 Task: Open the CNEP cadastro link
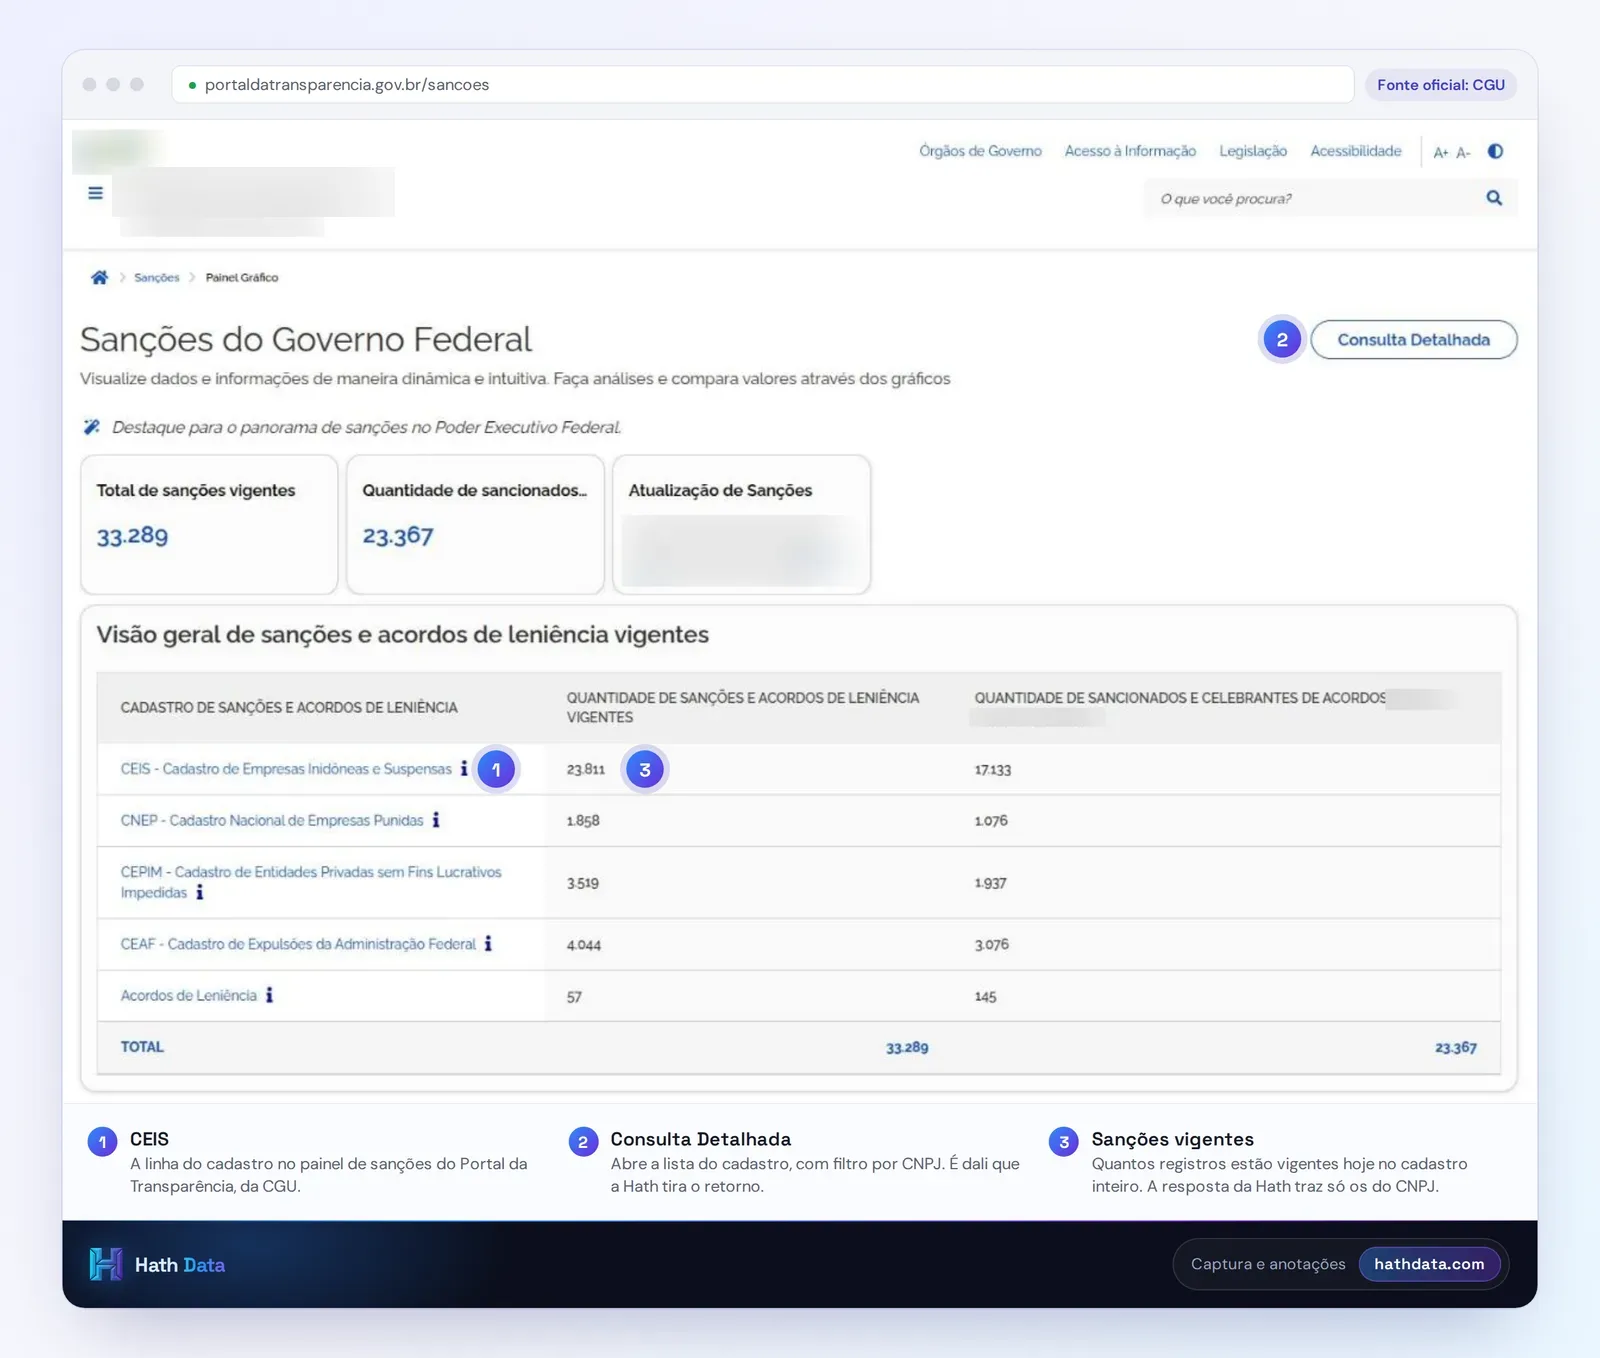(x=272, y=820)
